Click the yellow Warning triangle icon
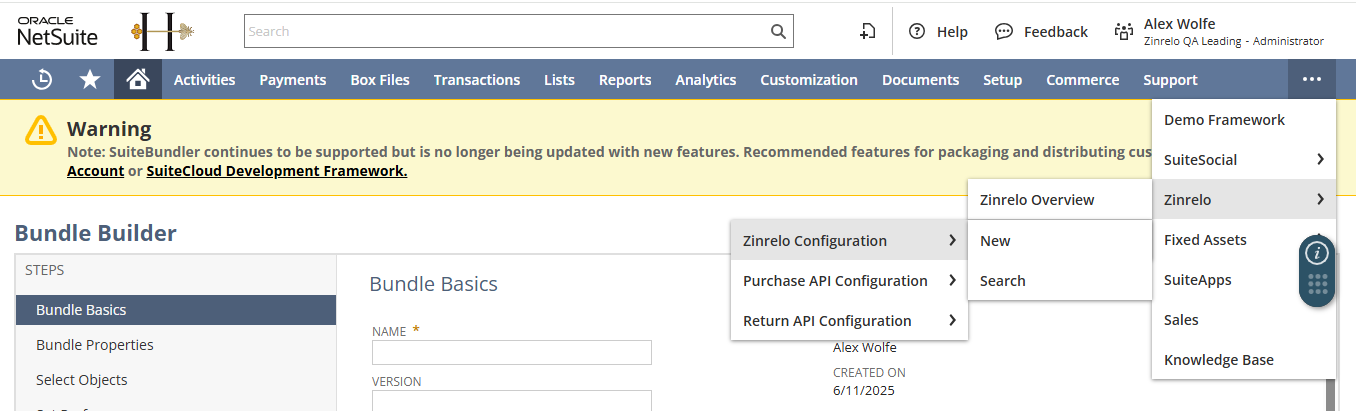The width and height of the screenshot is (1356, 411). tap(41, 130)
